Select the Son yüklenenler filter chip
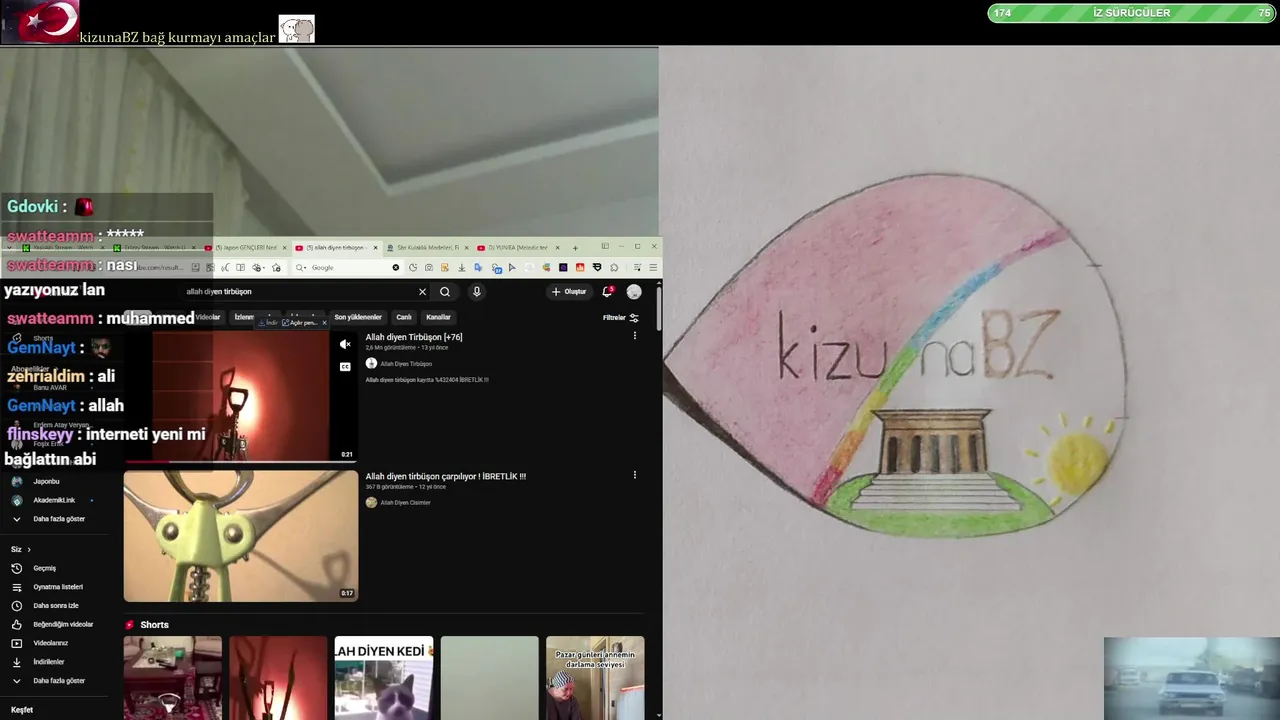 (358, 317)
